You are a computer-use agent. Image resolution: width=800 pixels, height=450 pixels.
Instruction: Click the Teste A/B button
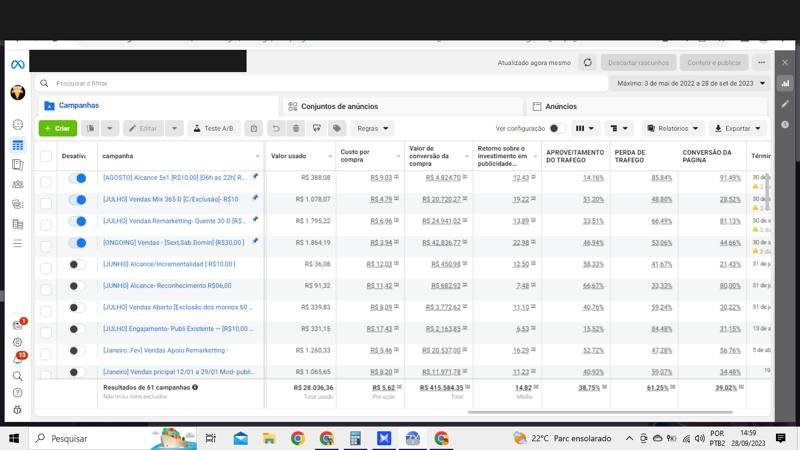213,129
